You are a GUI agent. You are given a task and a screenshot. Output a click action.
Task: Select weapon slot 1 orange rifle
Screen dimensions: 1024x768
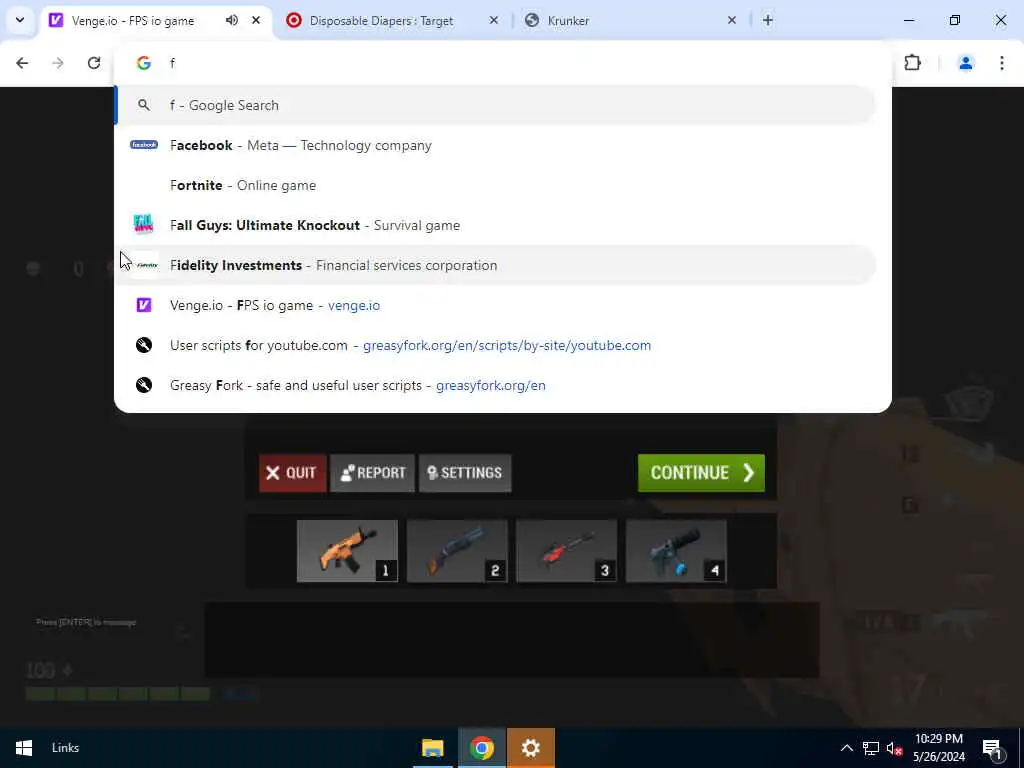tap(347, 551)
